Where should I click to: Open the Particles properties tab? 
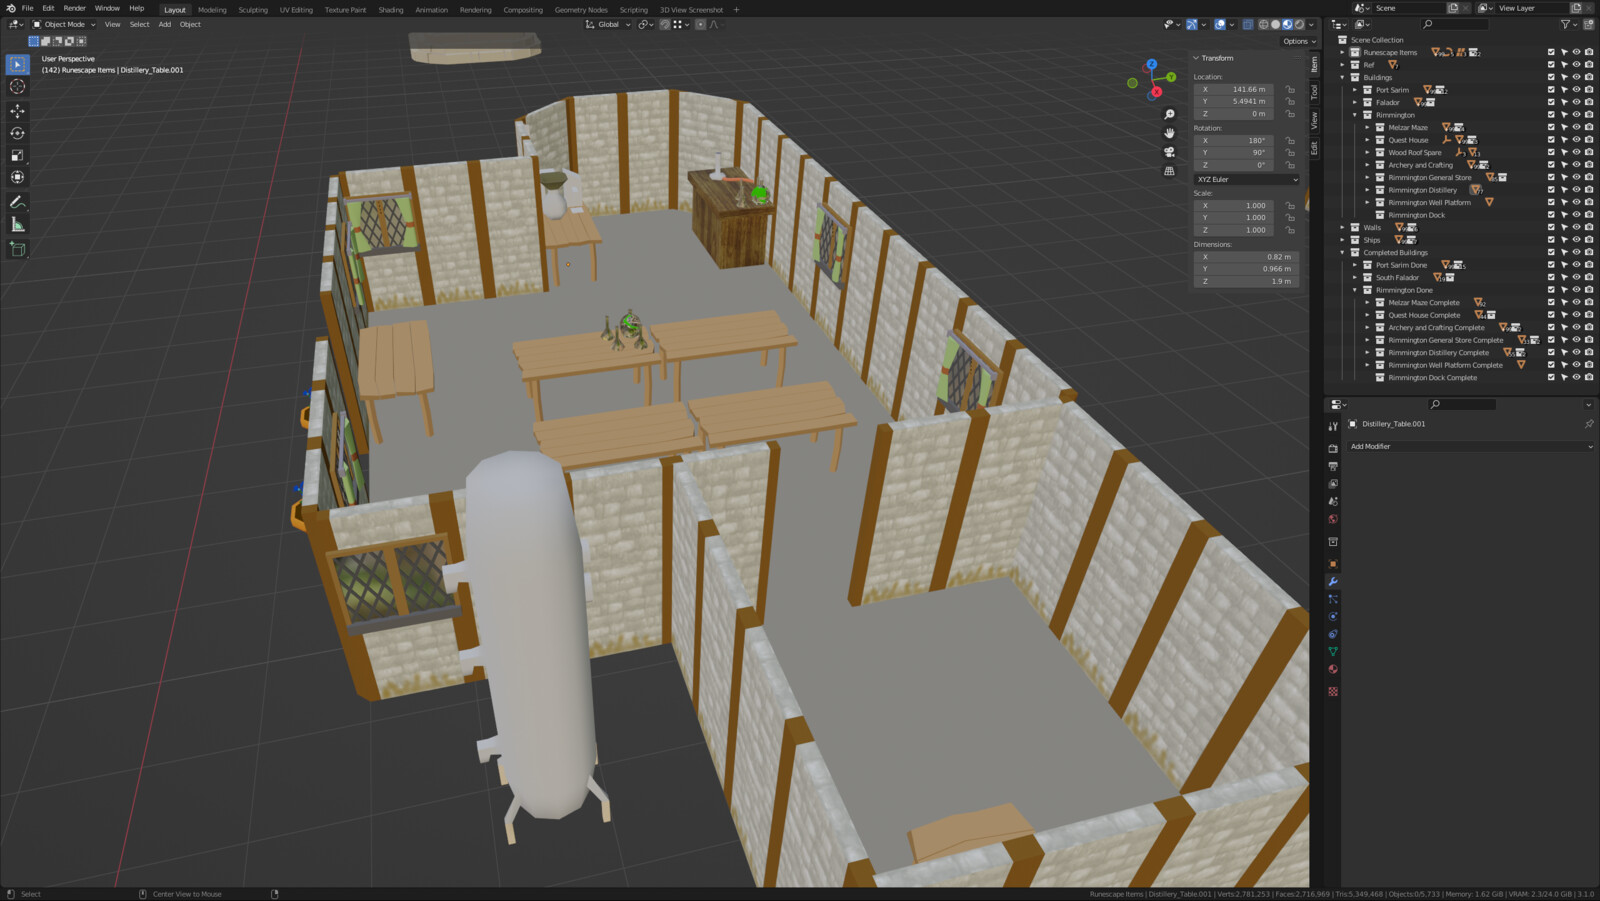pyautogui.click(x=1332, y=599)
